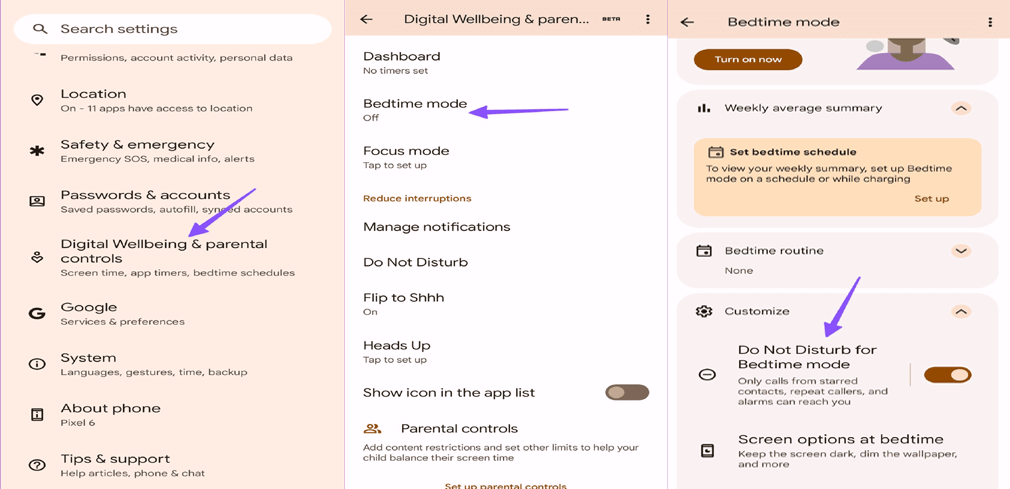Click the Passwords & accounts icon

coord(37,201)
